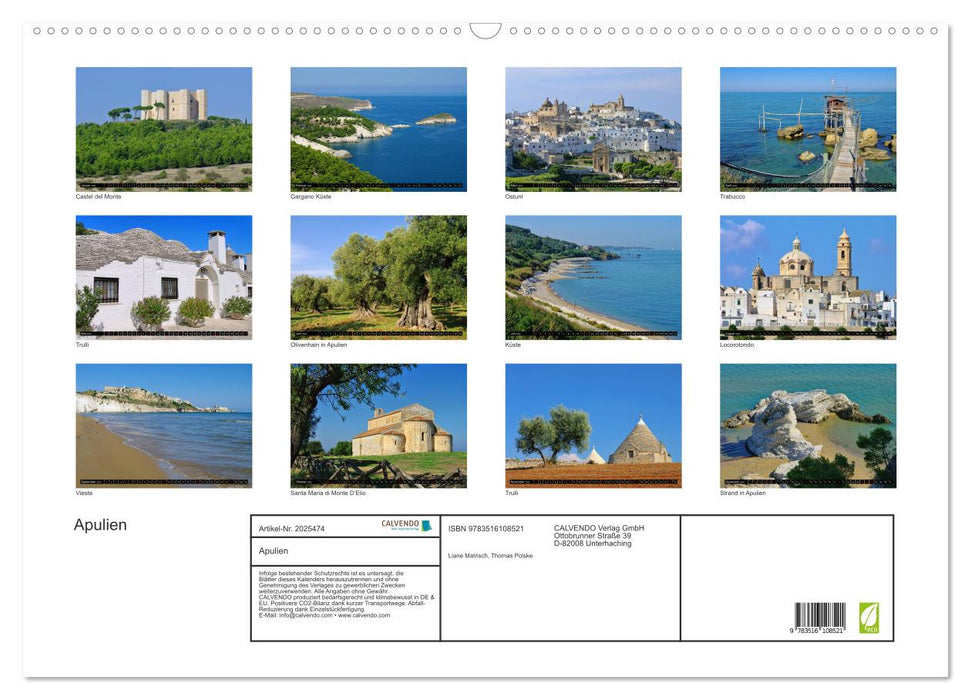Viewport: 971px width, 700px height.
Task: Select the Apulien title text
Action: (x=98, y=524)
